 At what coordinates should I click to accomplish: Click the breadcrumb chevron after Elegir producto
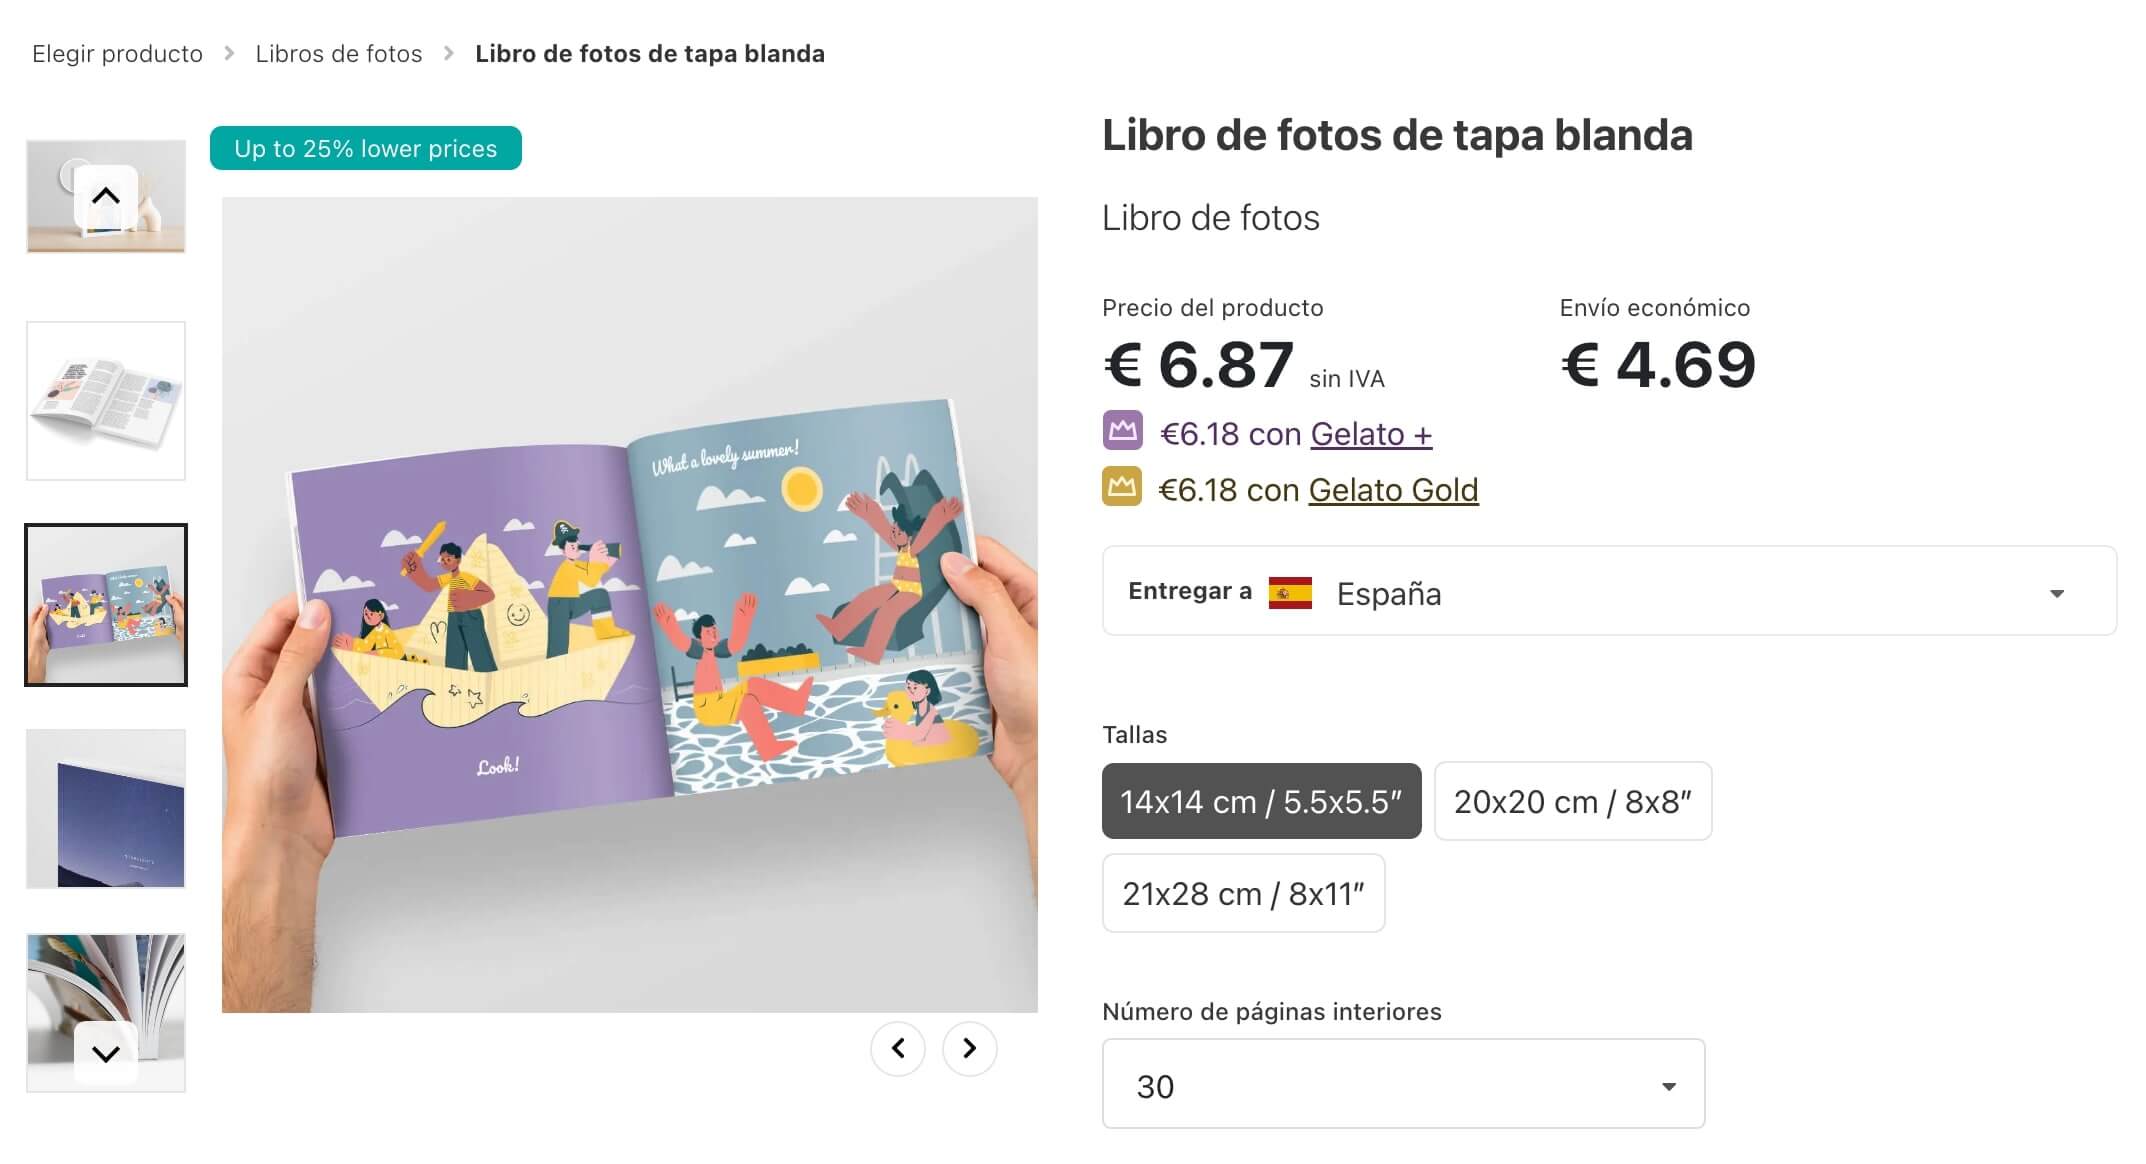pyautogui.click(x=230, y=54)
